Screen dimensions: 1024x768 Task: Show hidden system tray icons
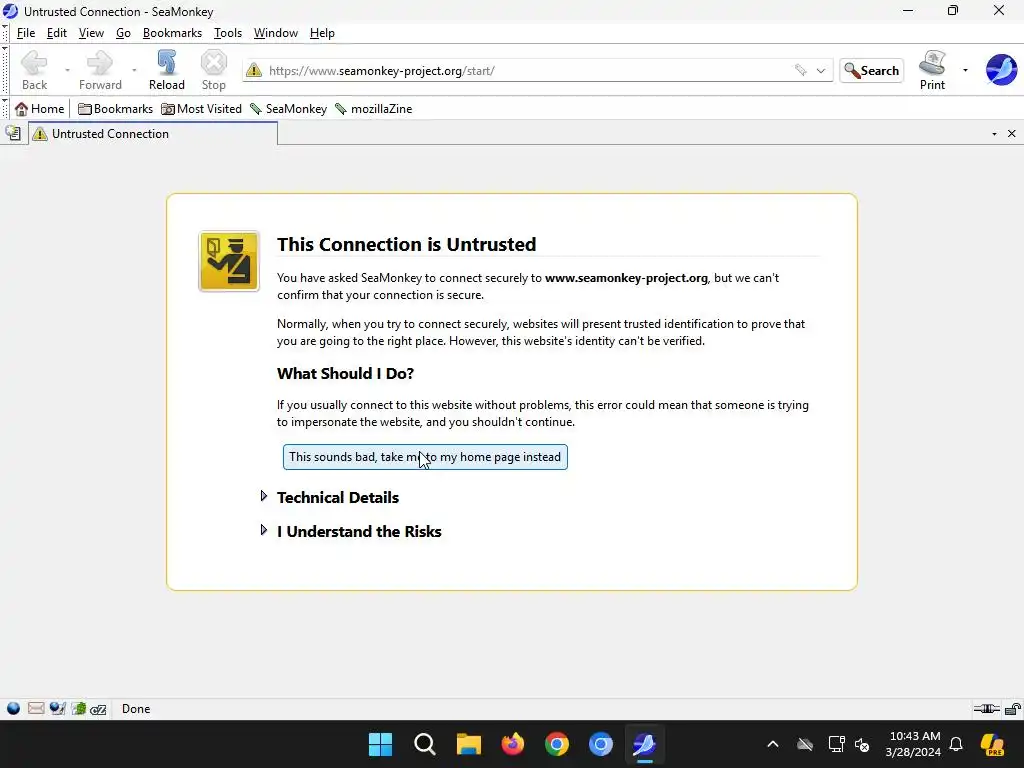(773, 744)
